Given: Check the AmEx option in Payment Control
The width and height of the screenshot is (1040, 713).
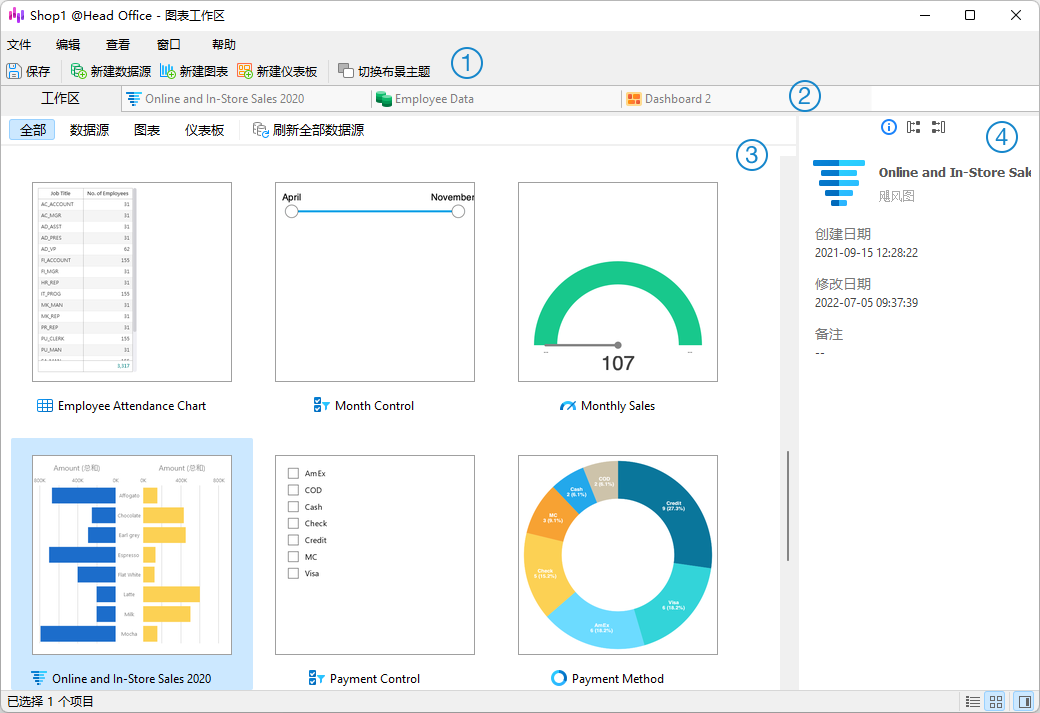Looking at the screenshot, I should (294, 473).
